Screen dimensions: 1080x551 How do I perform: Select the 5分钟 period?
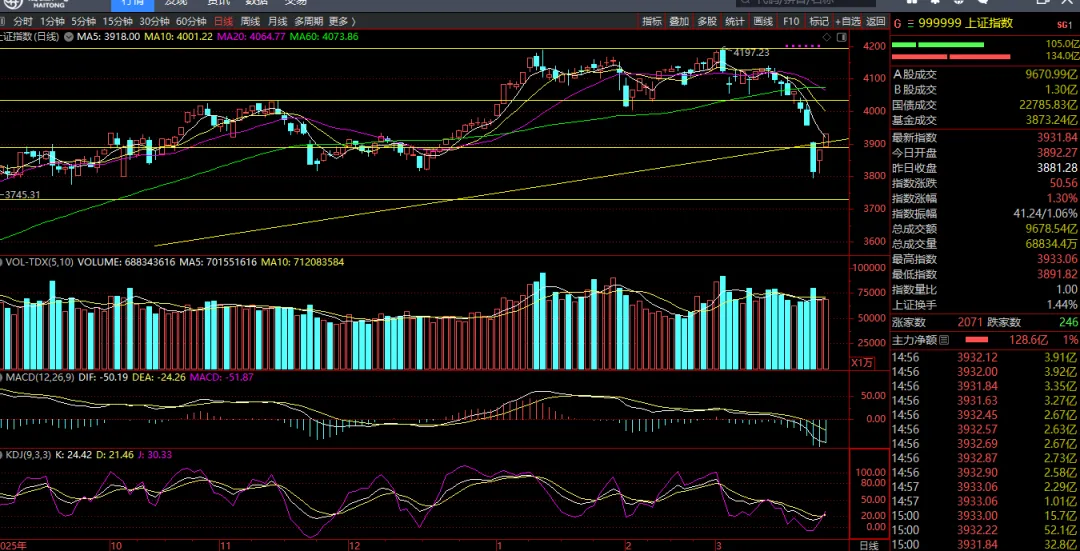pos(84,21)
